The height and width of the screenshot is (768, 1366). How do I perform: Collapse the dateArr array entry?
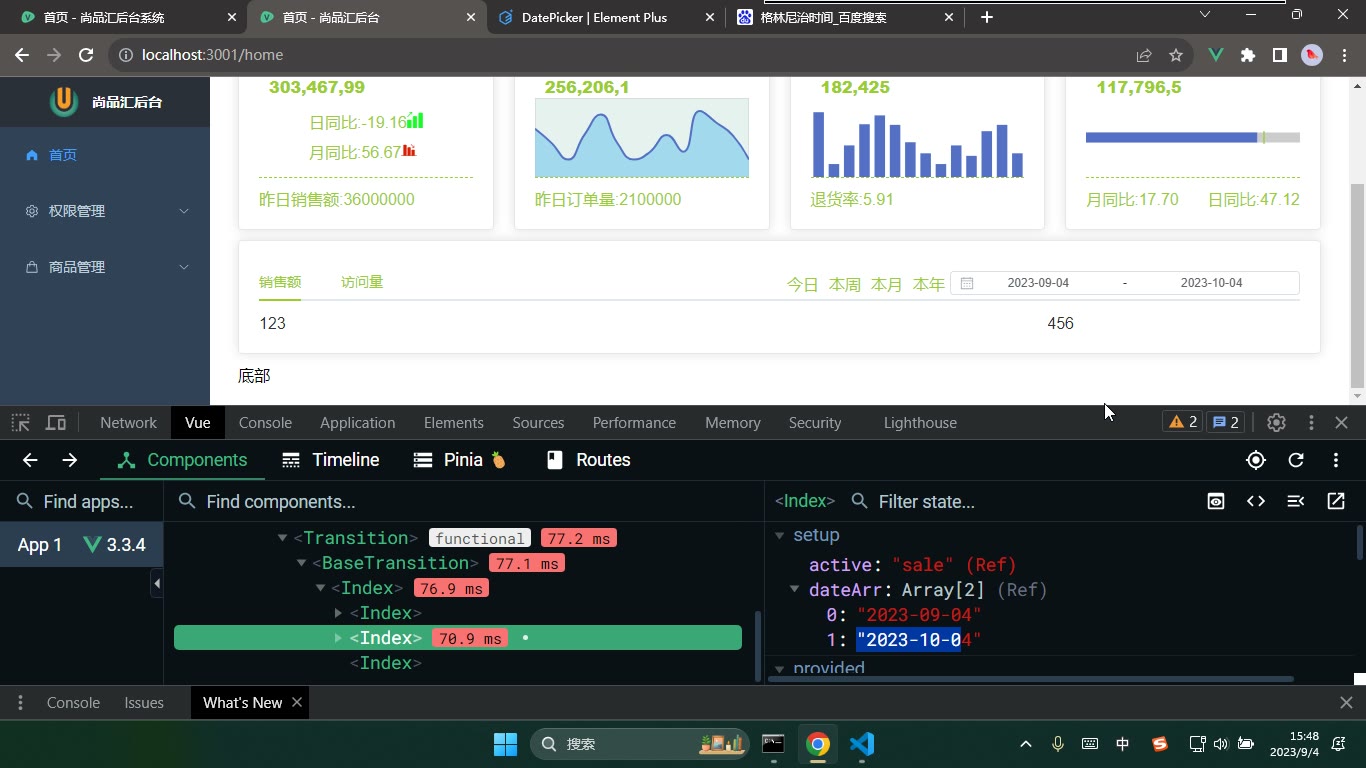pos(795,590)
